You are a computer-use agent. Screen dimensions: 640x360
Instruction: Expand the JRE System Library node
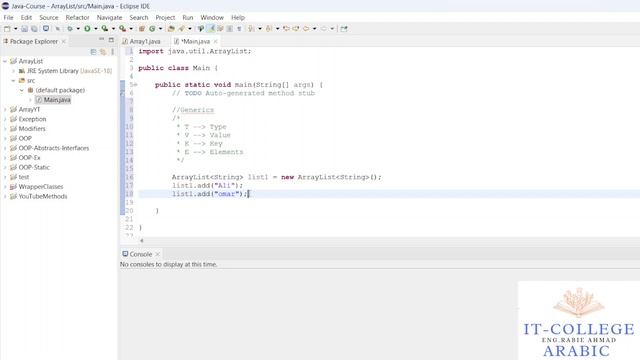click(x=13, y=71)
